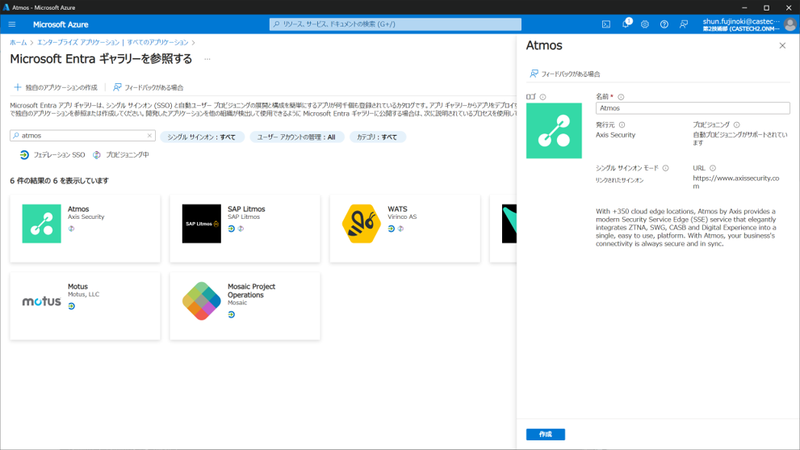
Task: Open ユーザー アカウントの管理 filter pill
Action: coord(296,137)
